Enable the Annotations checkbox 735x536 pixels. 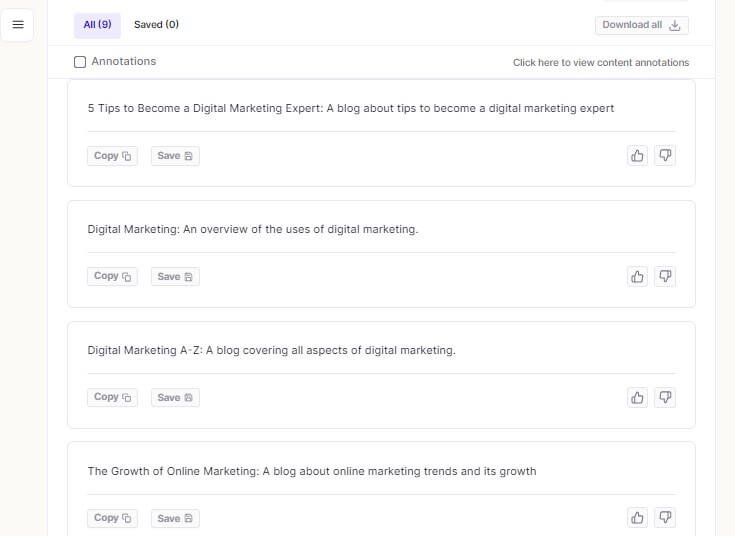(x=80, y=62)
